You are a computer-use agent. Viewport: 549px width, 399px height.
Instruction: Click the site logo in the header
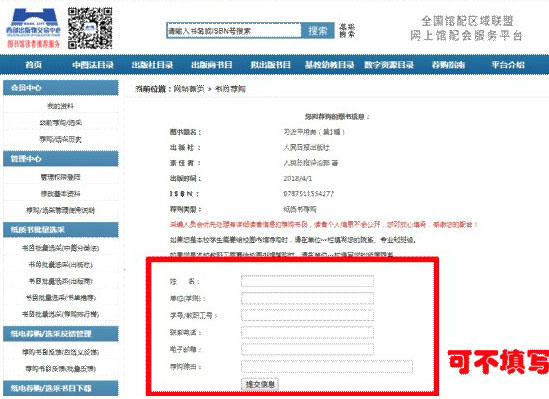pos(33,28)
